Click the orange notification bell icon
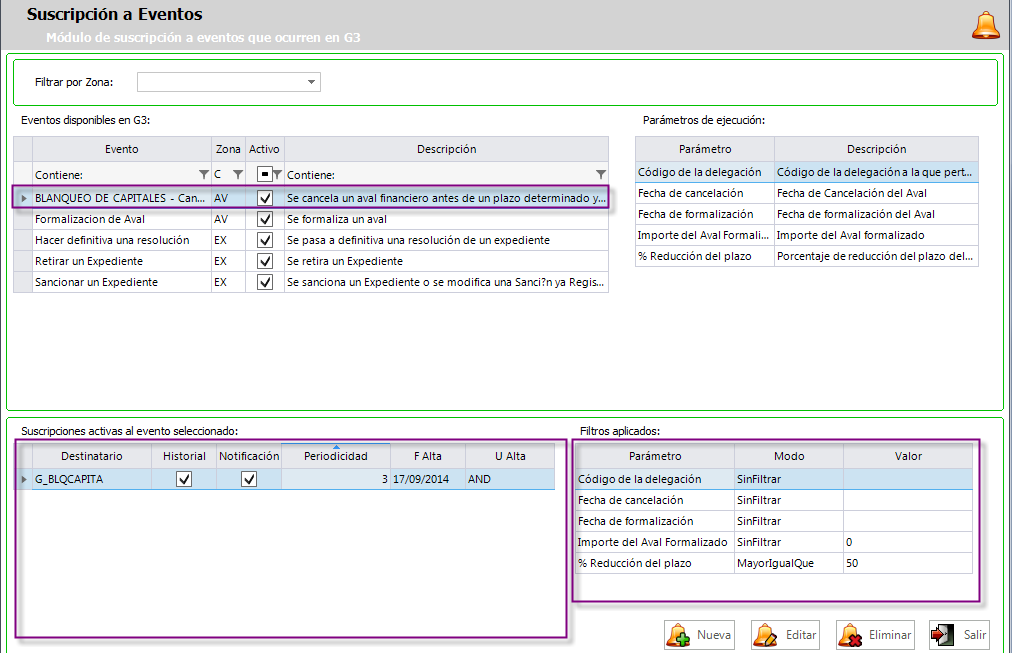 pos(985,25)
